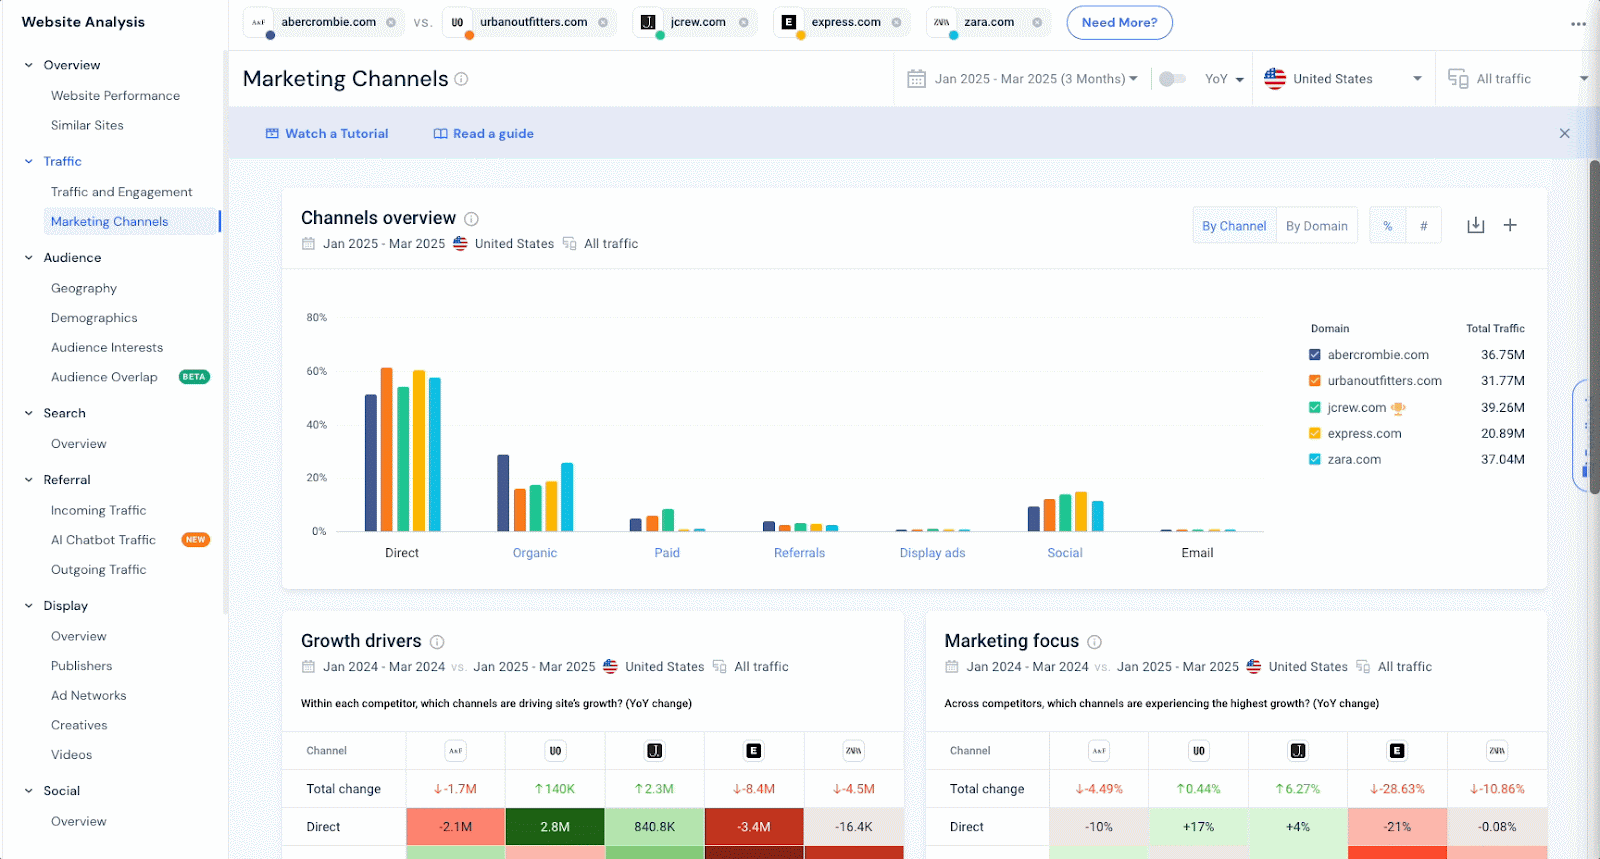
Task: Click the Organic channel label
Action: (x=534, y=553)
